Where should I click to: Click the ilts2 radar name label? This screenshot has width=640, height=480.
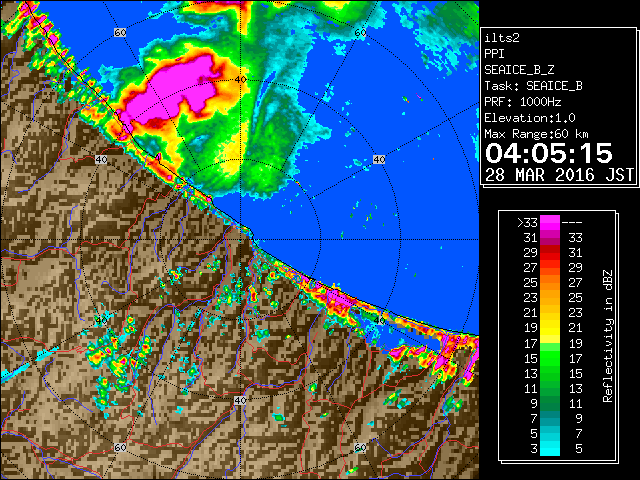coord(502,38)
